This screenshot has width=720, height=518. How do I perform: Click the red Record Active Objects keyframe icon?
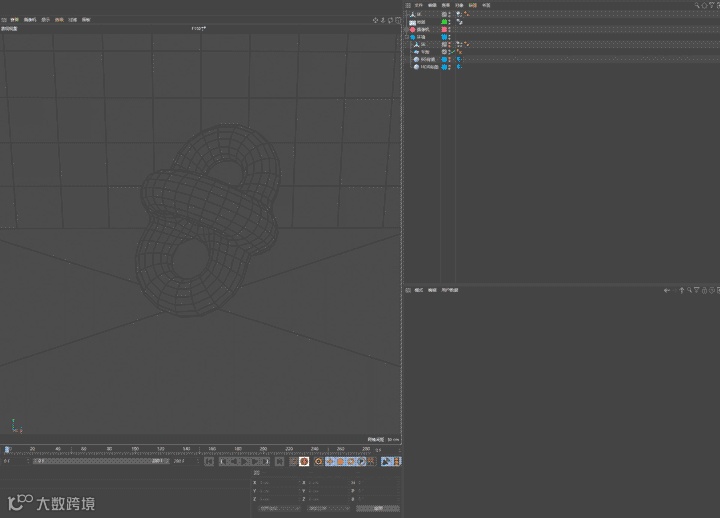[305, 461]
